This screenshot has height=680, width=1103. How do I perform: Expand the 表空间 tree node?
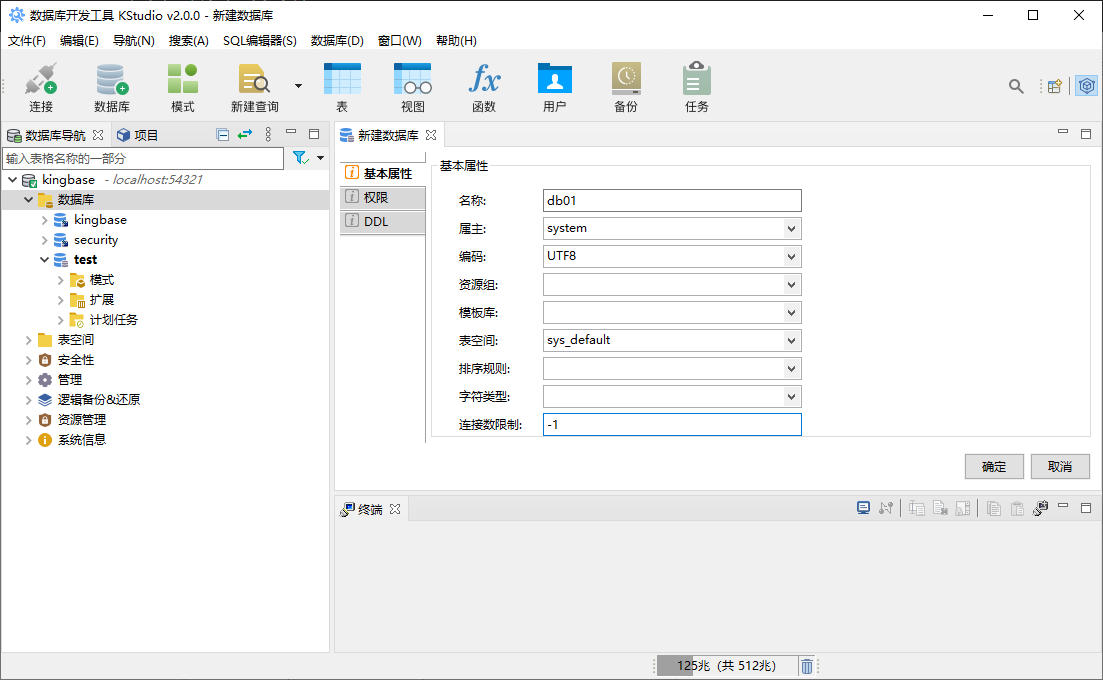[28, 340]
